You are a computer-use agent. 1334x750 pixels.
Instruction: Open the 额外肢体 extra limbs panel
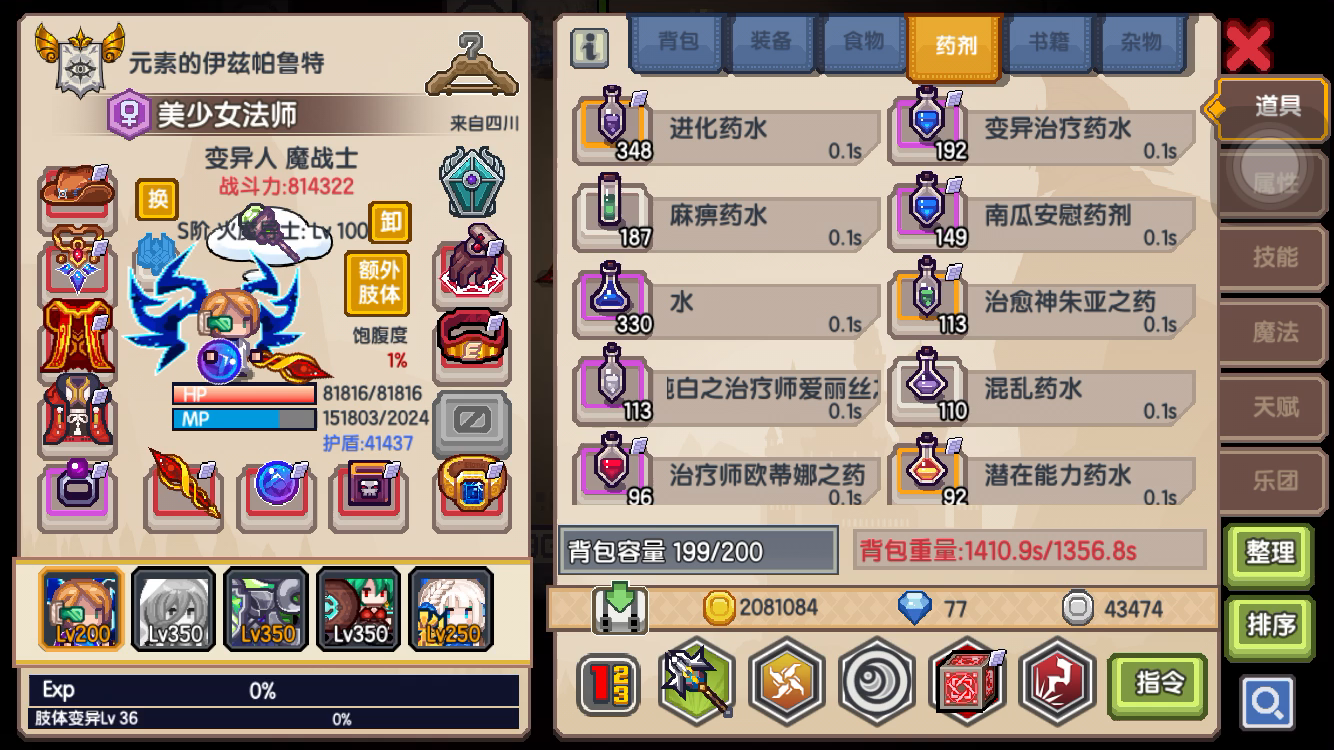pyautogui.click(x=378, y=283)
